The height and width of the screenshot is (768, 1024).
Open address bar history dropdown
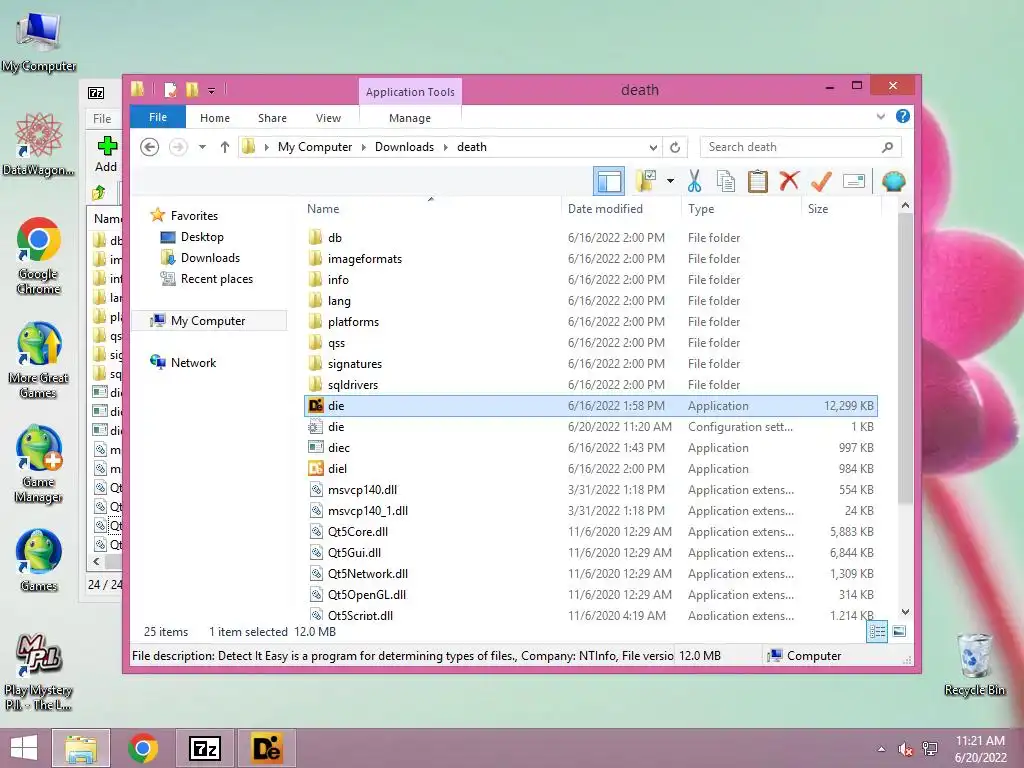click(652, 148)
